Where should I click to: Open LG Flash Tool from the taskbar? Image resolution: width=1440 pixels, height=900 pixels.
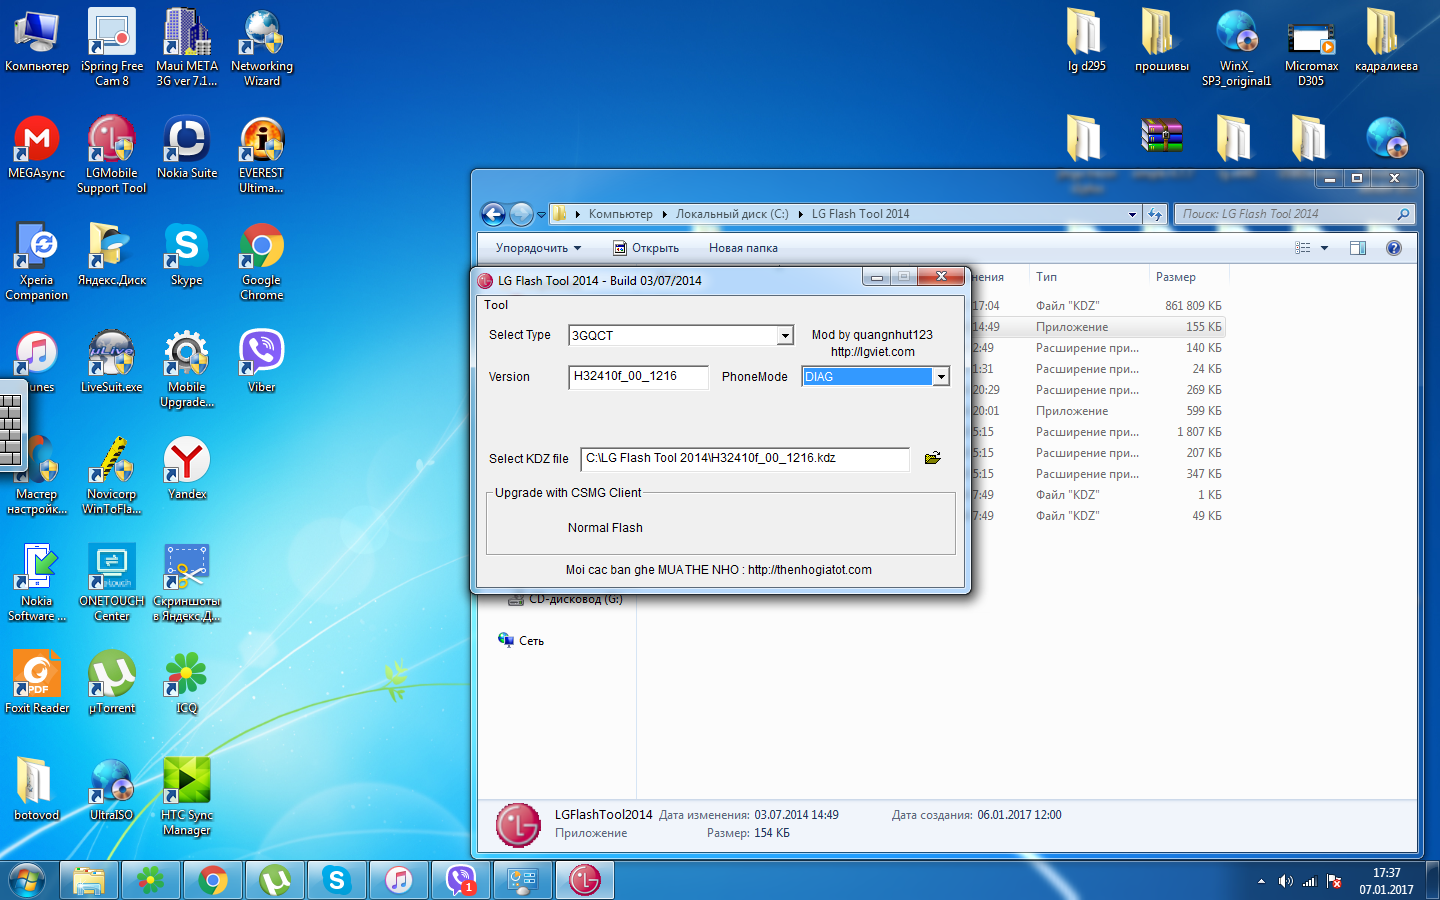(x=584, y=880)
